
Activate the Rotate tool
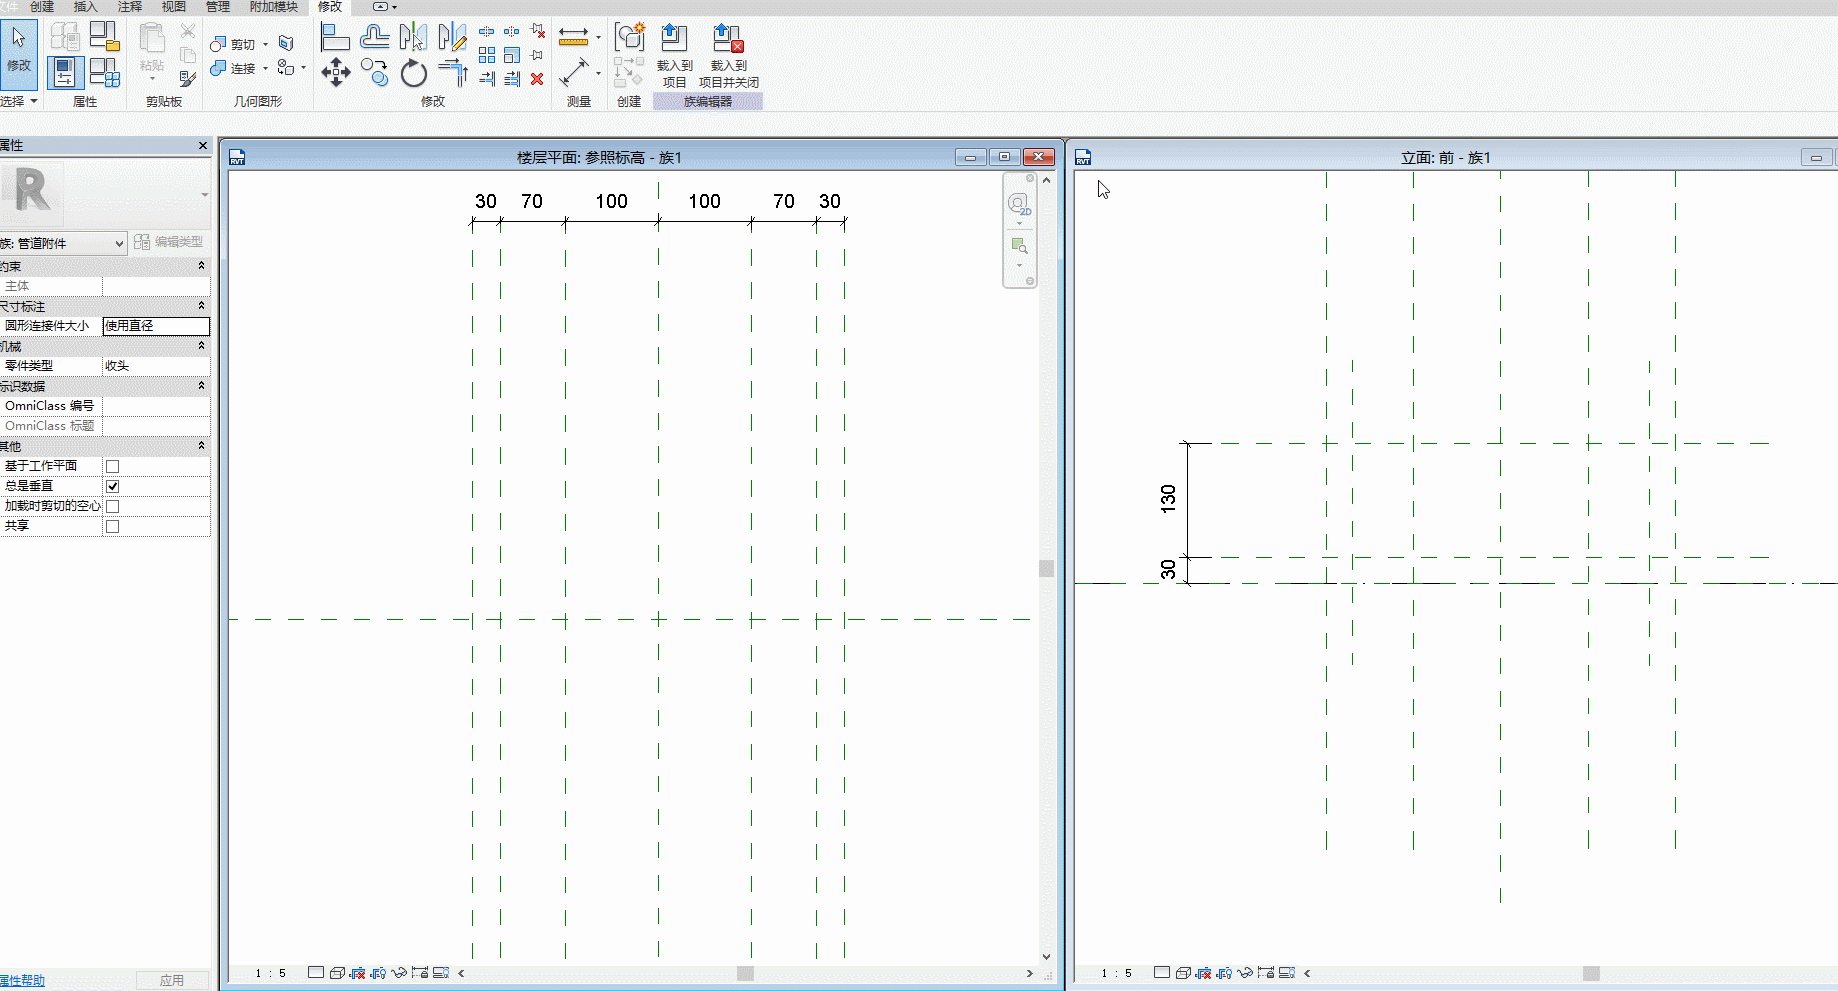pos(413,72)
